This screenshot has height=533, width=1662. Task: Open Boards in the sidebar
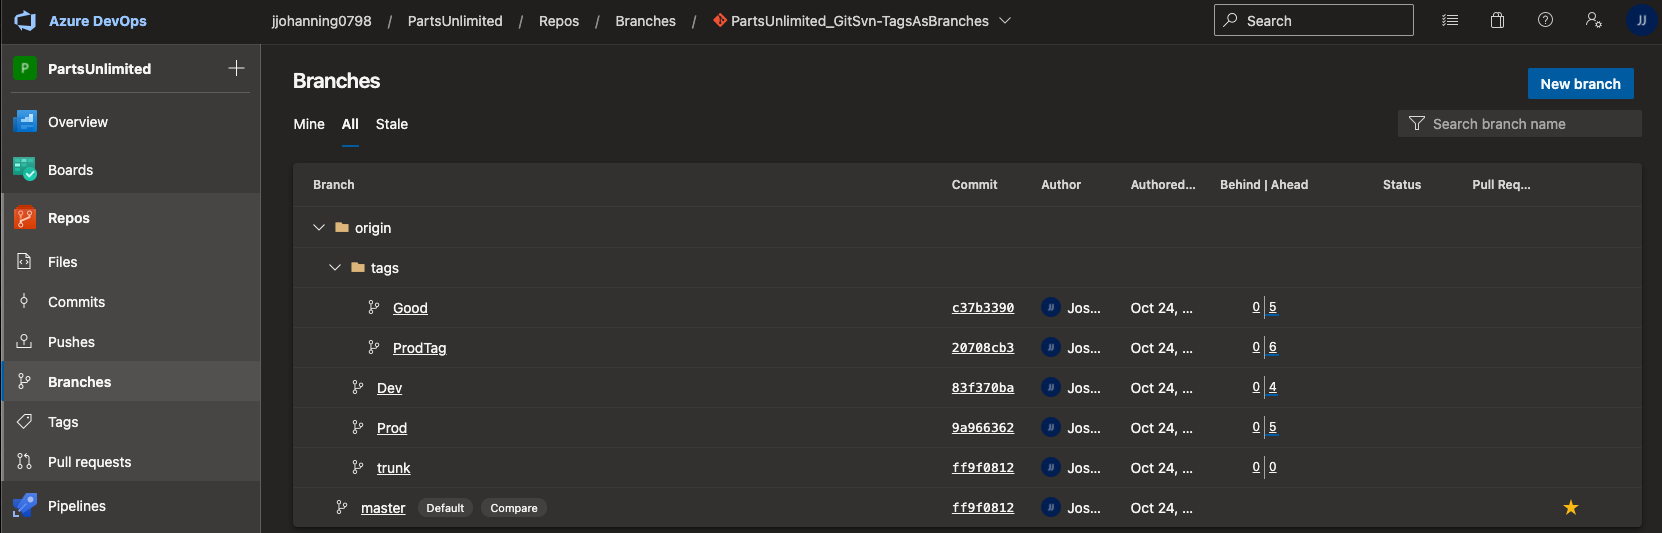[x=70, y=170]
